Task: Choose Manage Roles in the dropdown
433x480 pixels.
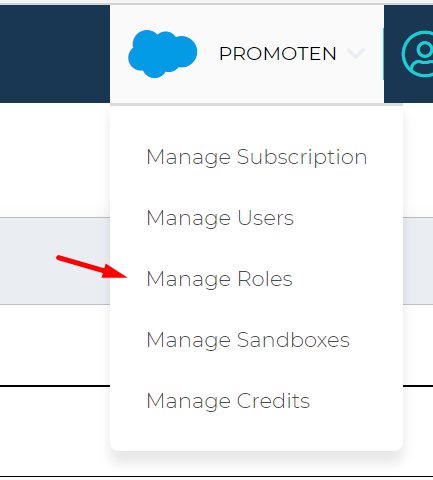Action: tap(219, 279)
